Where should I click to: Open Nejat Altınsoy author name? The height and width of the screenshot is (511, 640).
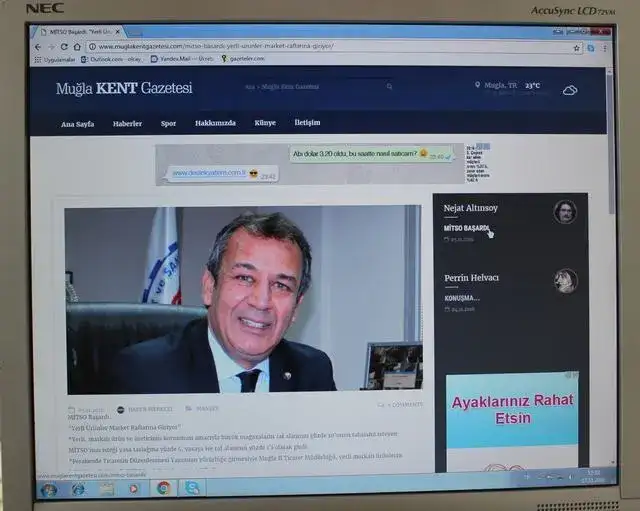click(x=471, y=208)
